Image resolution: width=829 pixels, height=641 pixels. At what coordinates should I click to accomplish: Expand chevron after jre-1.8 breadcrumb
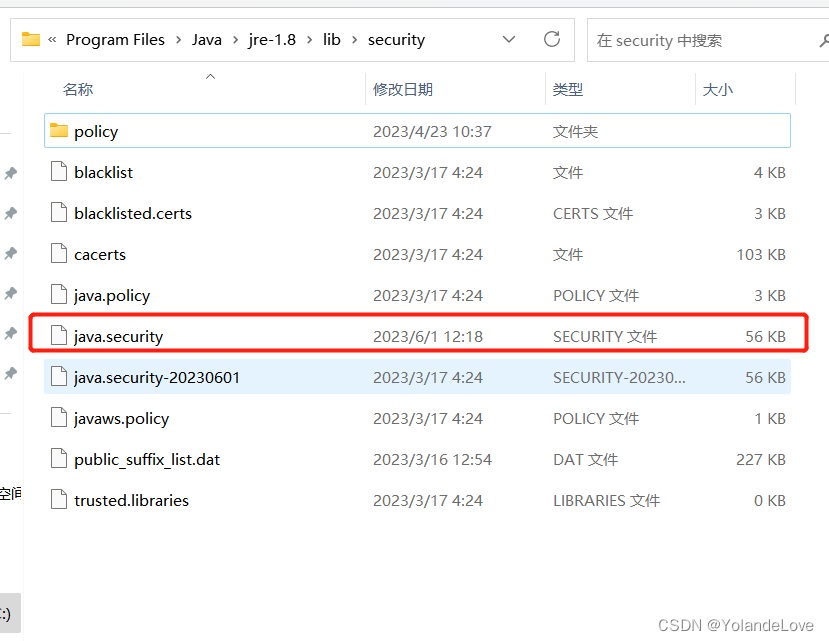[x=309, y=40]
